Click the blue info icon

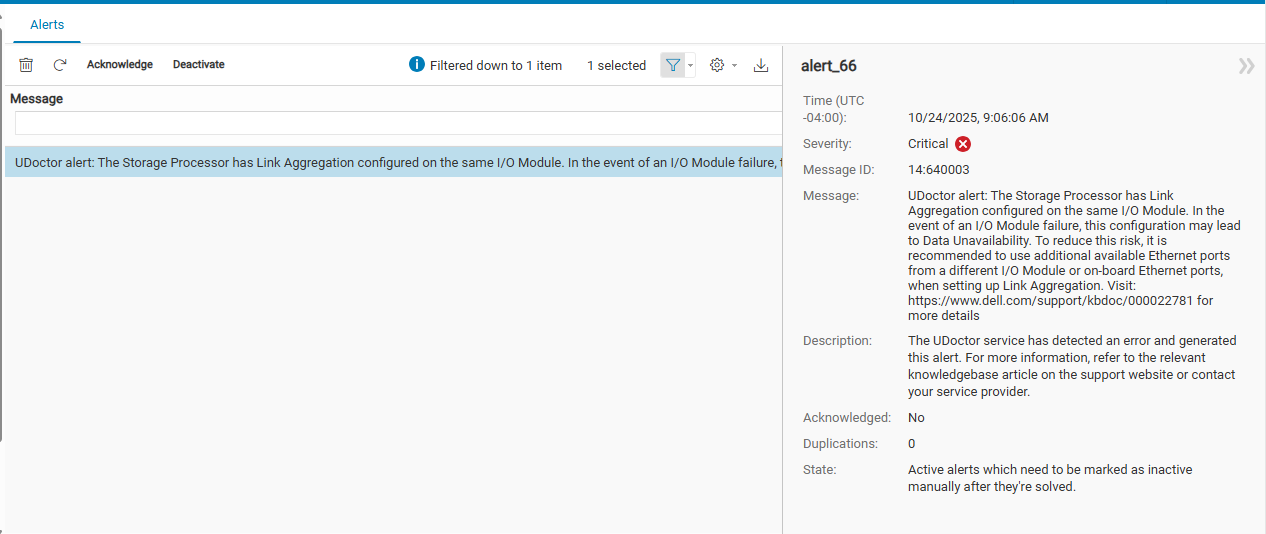[x=417, y=65]
